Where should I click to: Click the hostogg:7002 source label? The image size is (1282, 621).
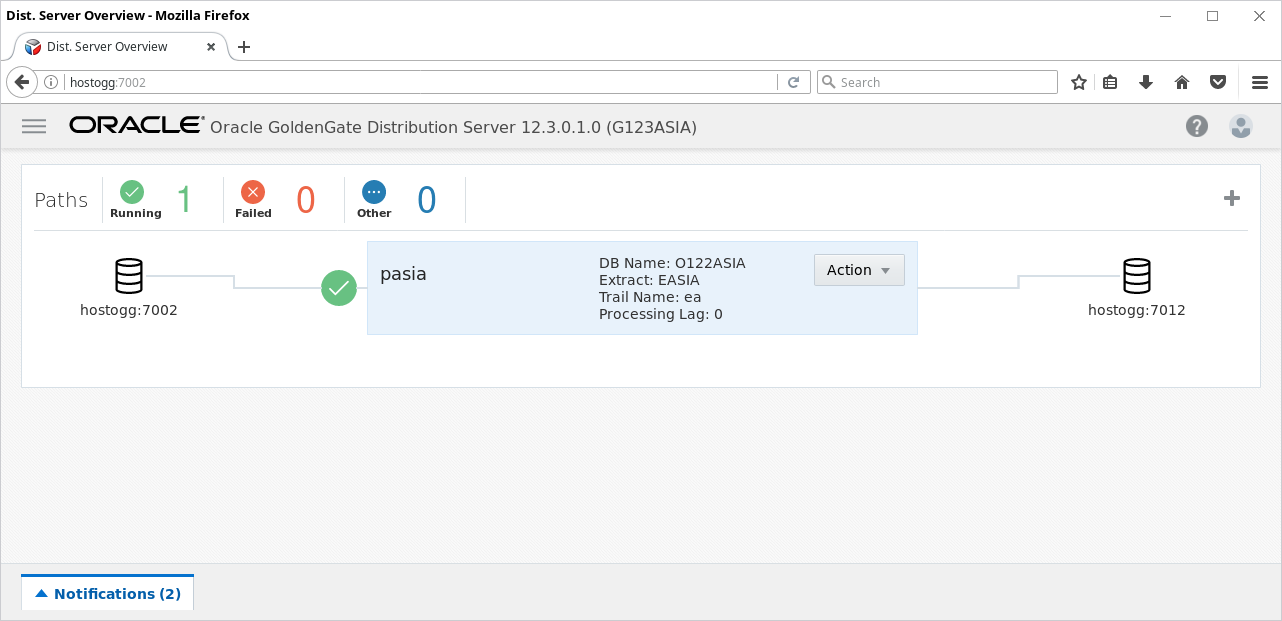click(129, 310)
